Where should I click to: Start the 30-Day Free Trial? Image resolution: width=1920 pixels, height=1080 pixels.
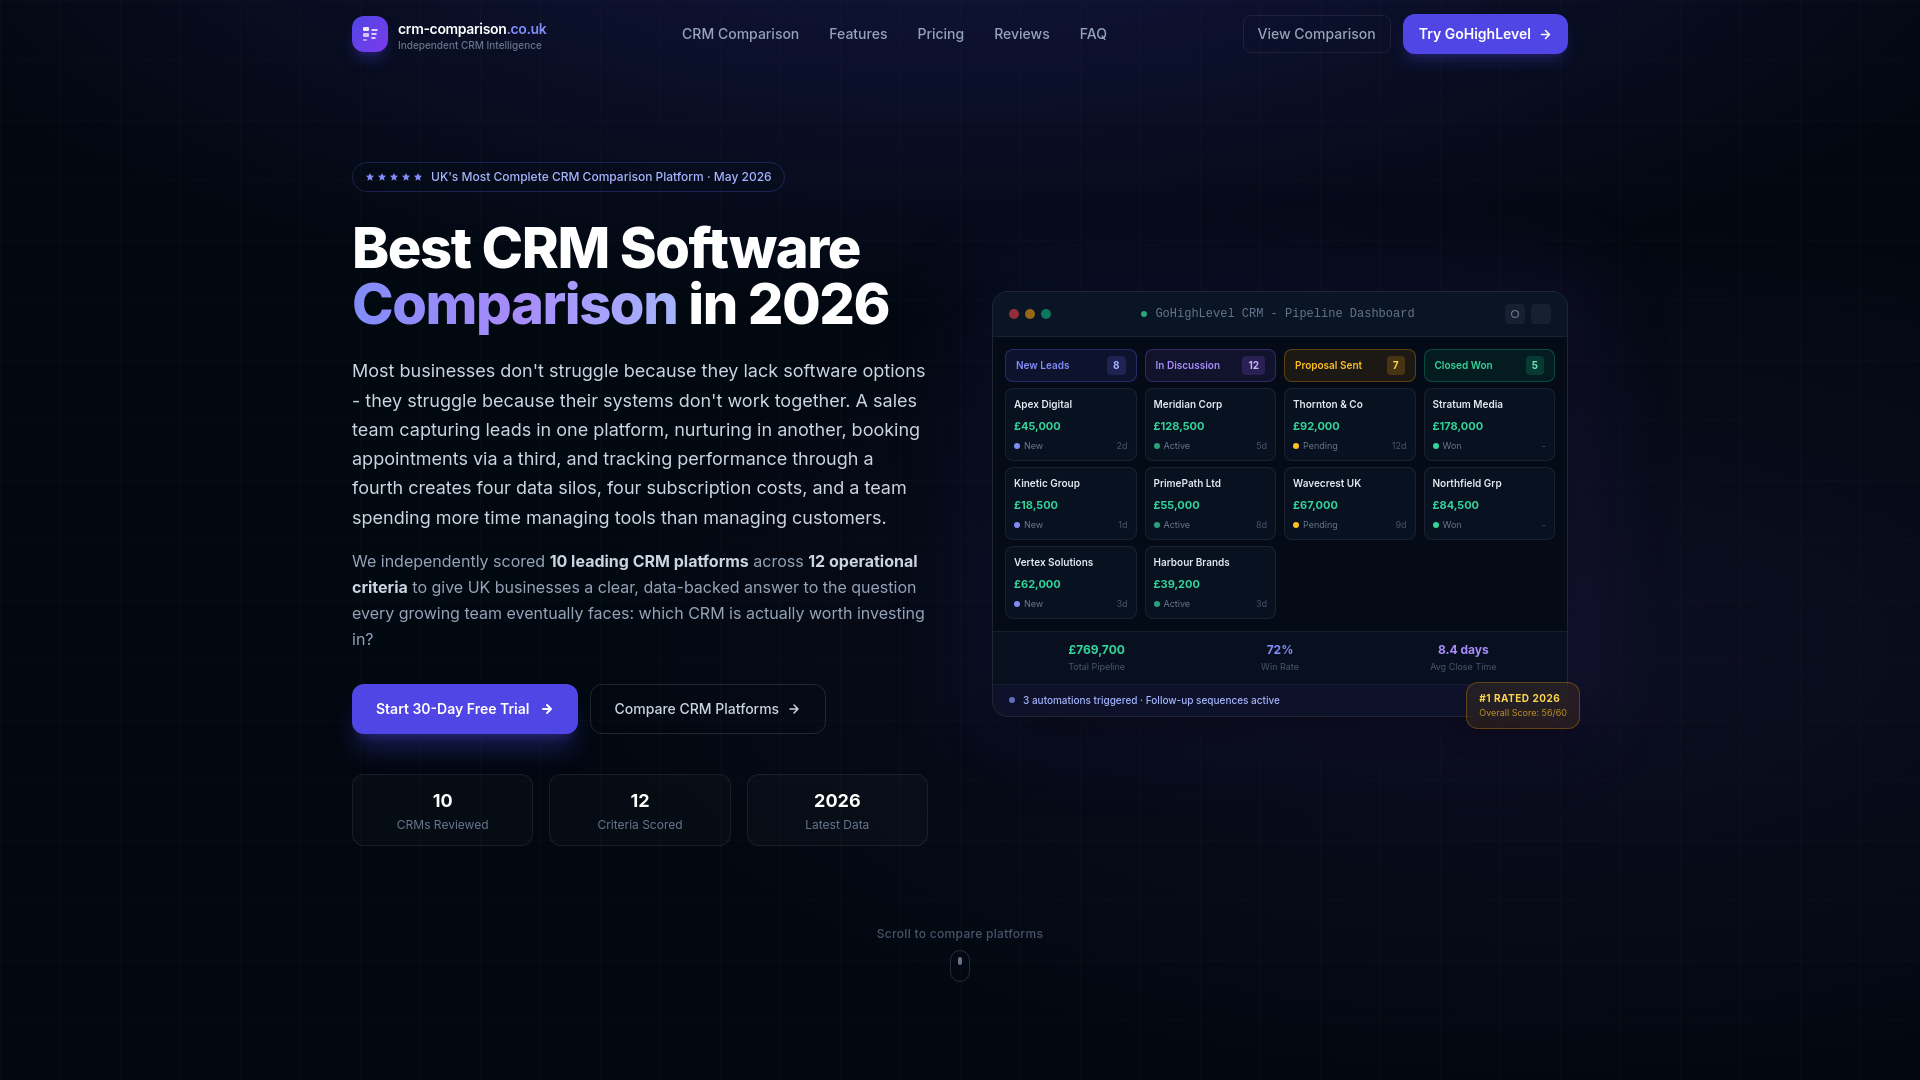point(465,709)
